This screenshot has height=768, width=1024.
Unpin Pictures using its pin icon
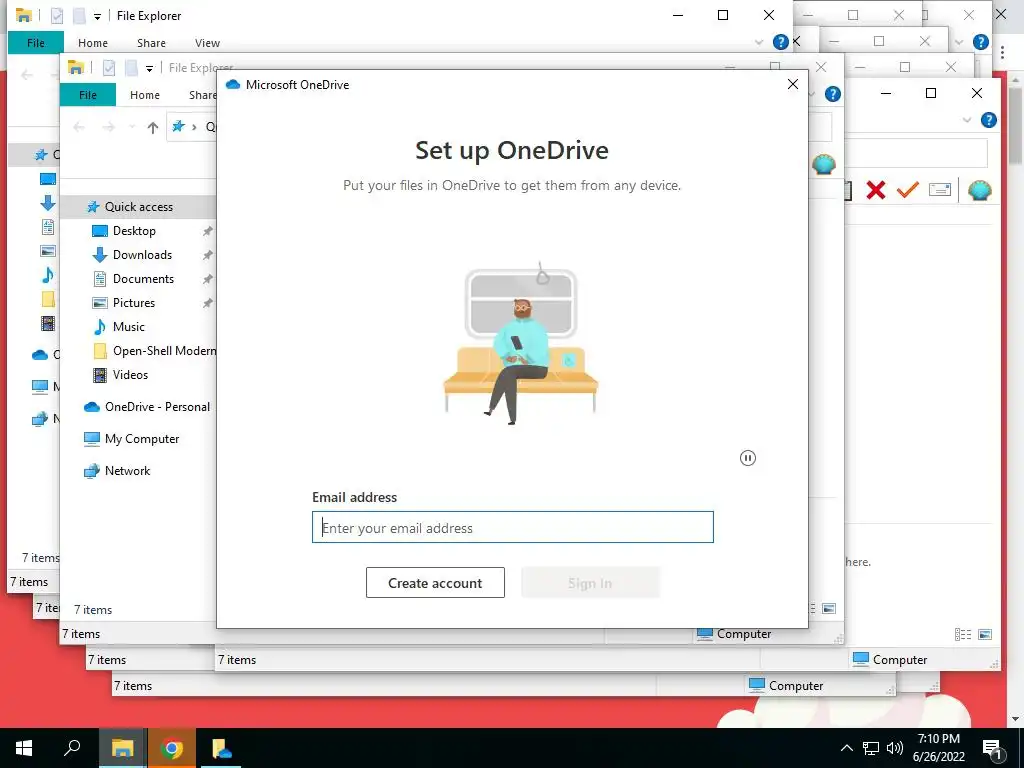(207, 302)
